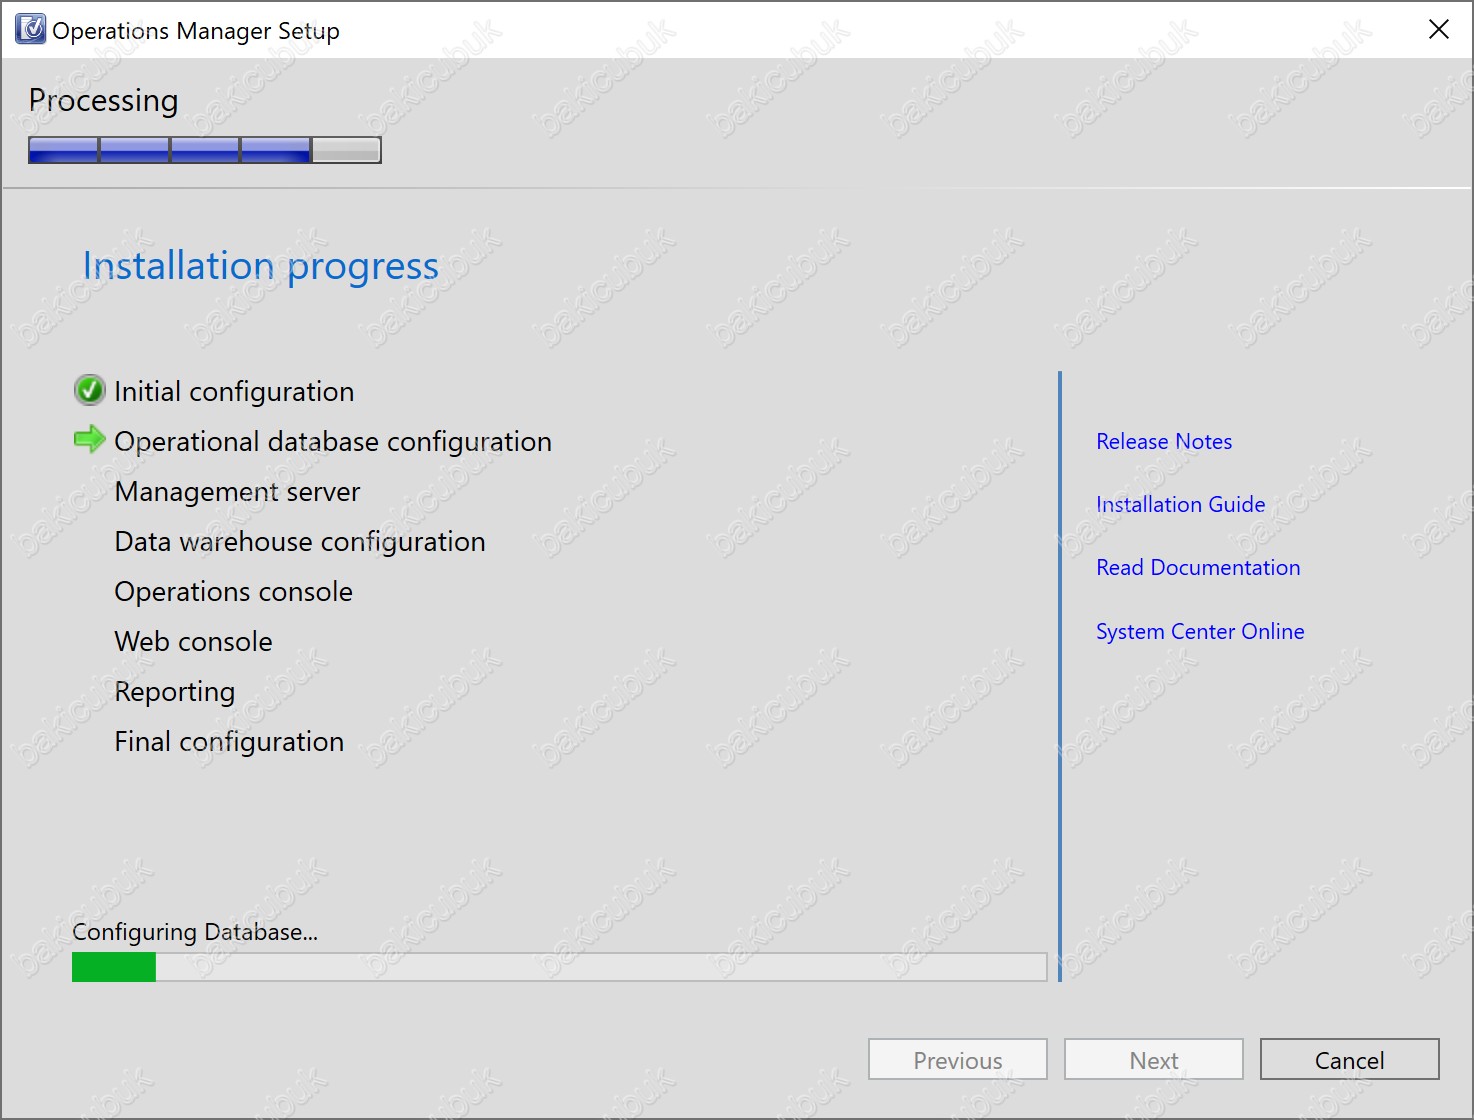Click the blue Processing step progress bar
The width and height of the screenshot is (1474, 1120).
pyautogui.click(x=205, y=150)
